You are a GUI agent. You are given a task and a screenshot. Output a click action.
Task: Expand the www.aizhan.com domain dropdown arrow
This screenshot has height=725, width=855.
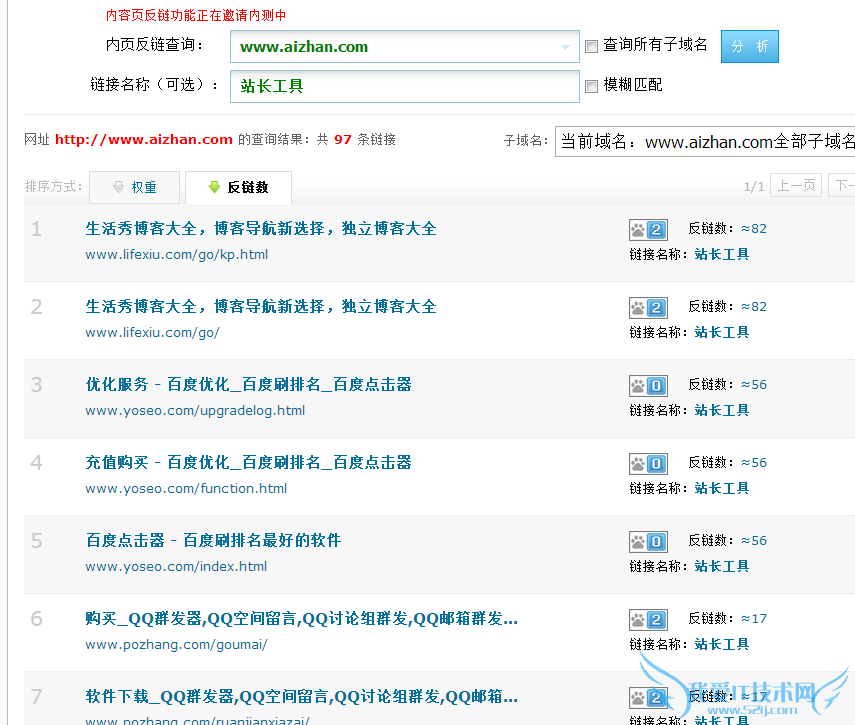[567, 47]
